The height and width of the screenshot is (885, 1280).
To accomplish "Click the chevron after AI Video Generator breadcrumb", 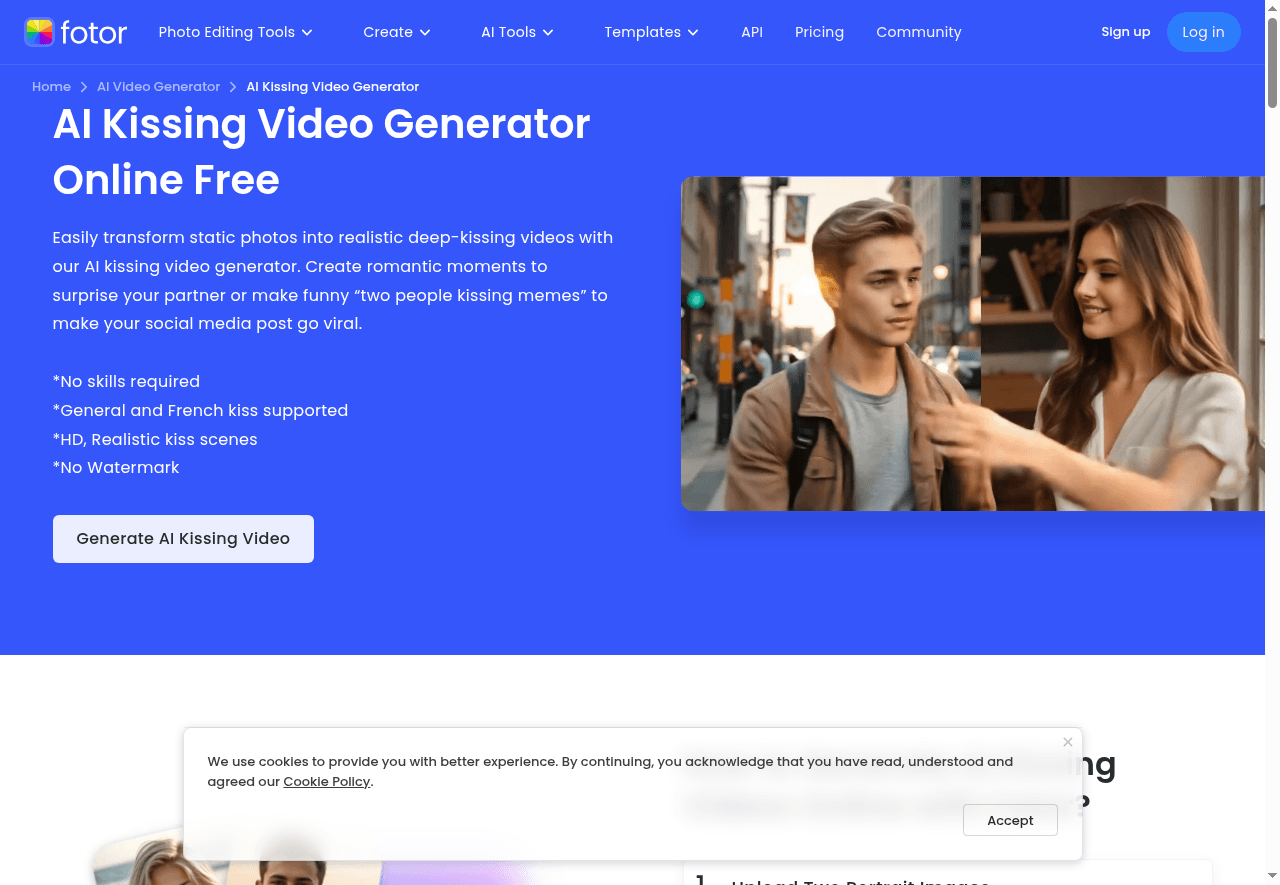I will click(233, 87).
